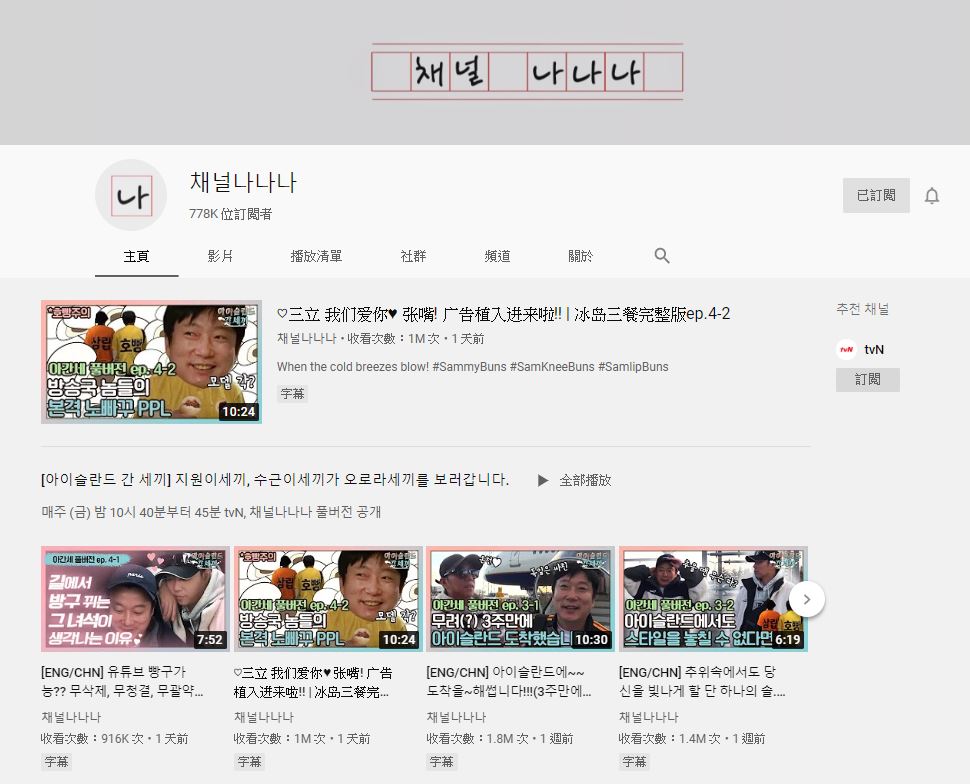Click the 全部播放 play all link
Image resolution: width=970 pixels, height=784 pixels.
point(585,480)
